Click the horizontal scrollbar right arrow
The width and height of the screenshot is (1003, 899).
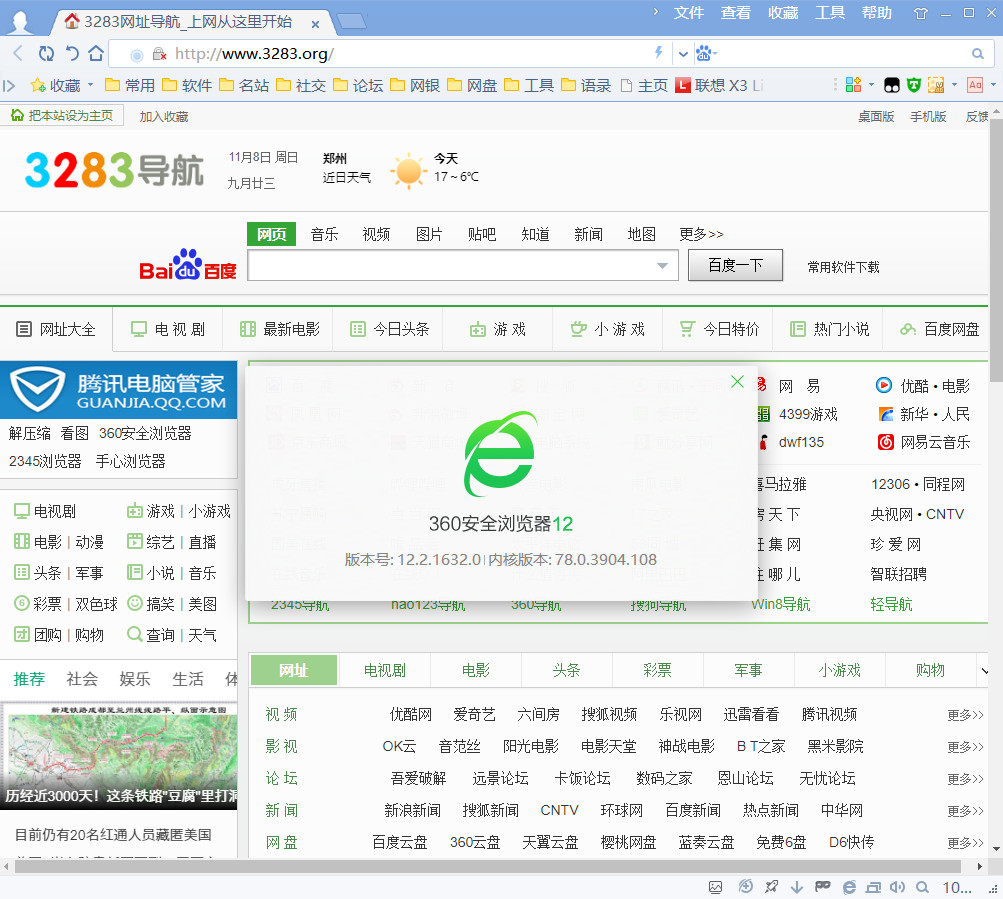[979, 866]
